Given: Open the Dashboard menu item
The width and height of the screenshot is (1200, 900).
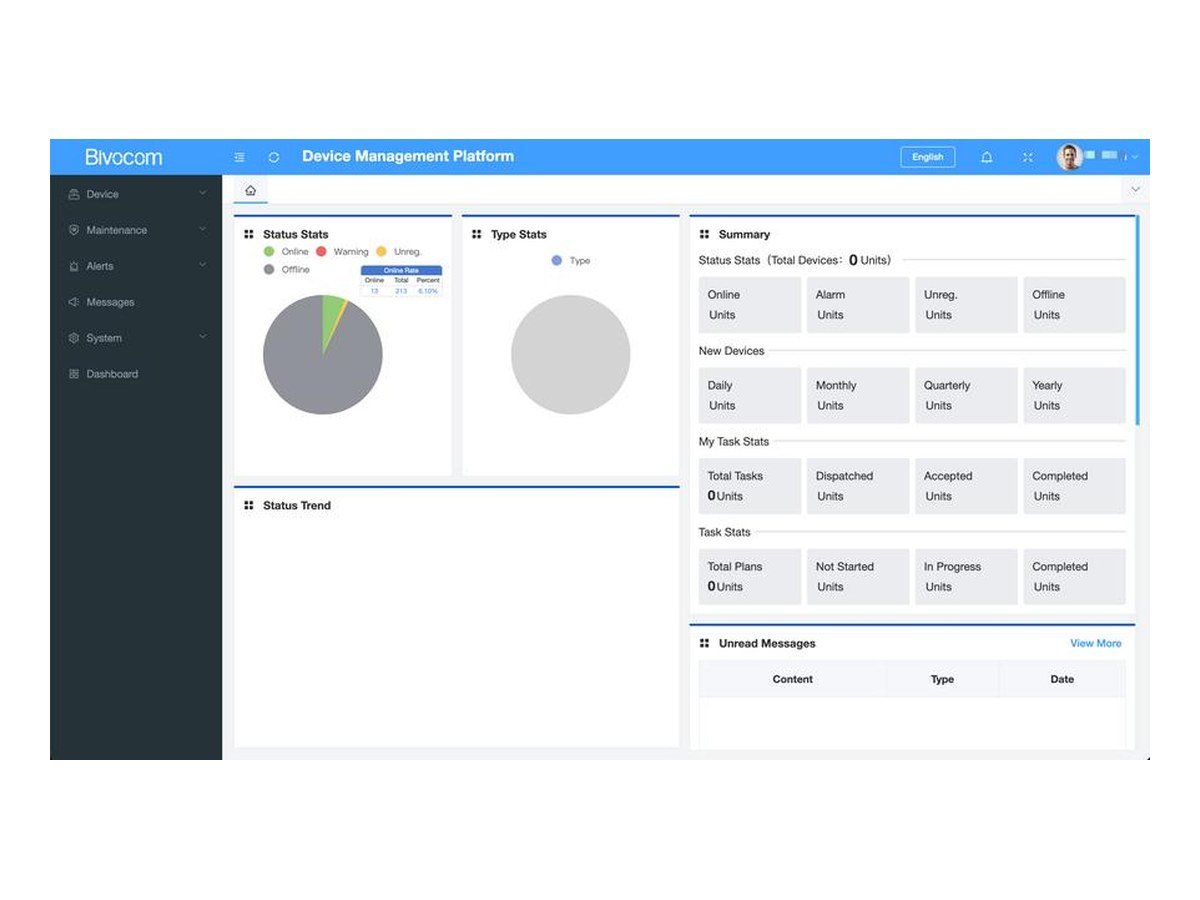Looking at the screenshot, I should (x=136, y=374).
